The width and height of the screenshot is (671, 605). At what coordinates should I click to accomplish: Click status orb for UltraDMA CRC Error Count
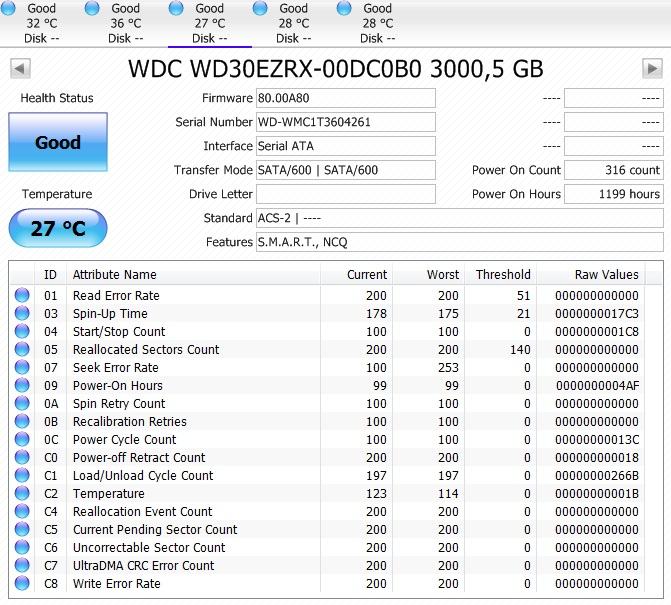pyautogui.click(x=22, y=564)
